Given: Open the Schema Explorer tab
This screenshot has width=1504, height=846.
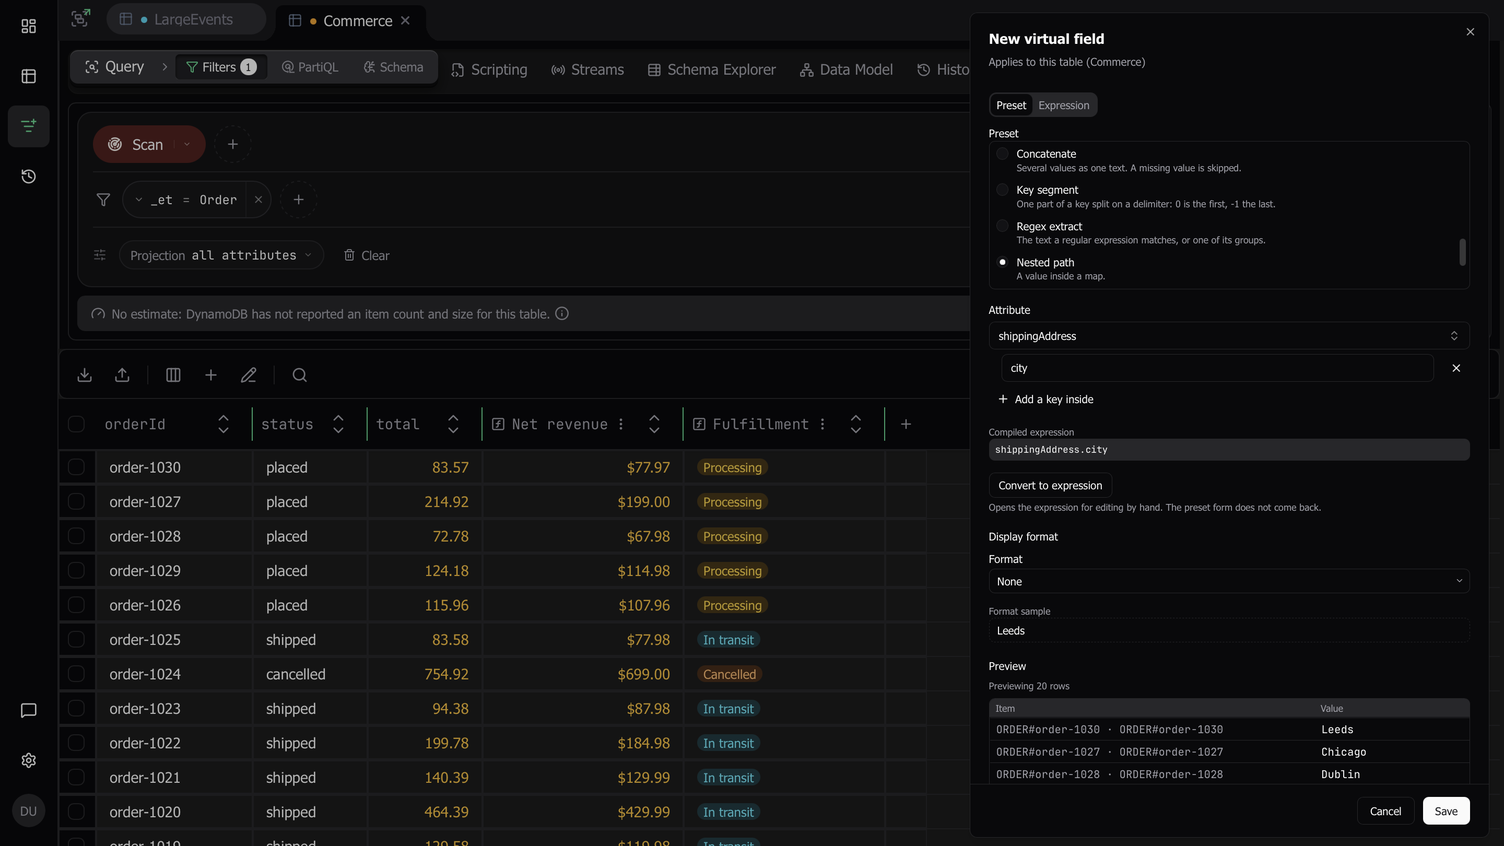Looking at the screenshot, I should [x=711, y=69].
